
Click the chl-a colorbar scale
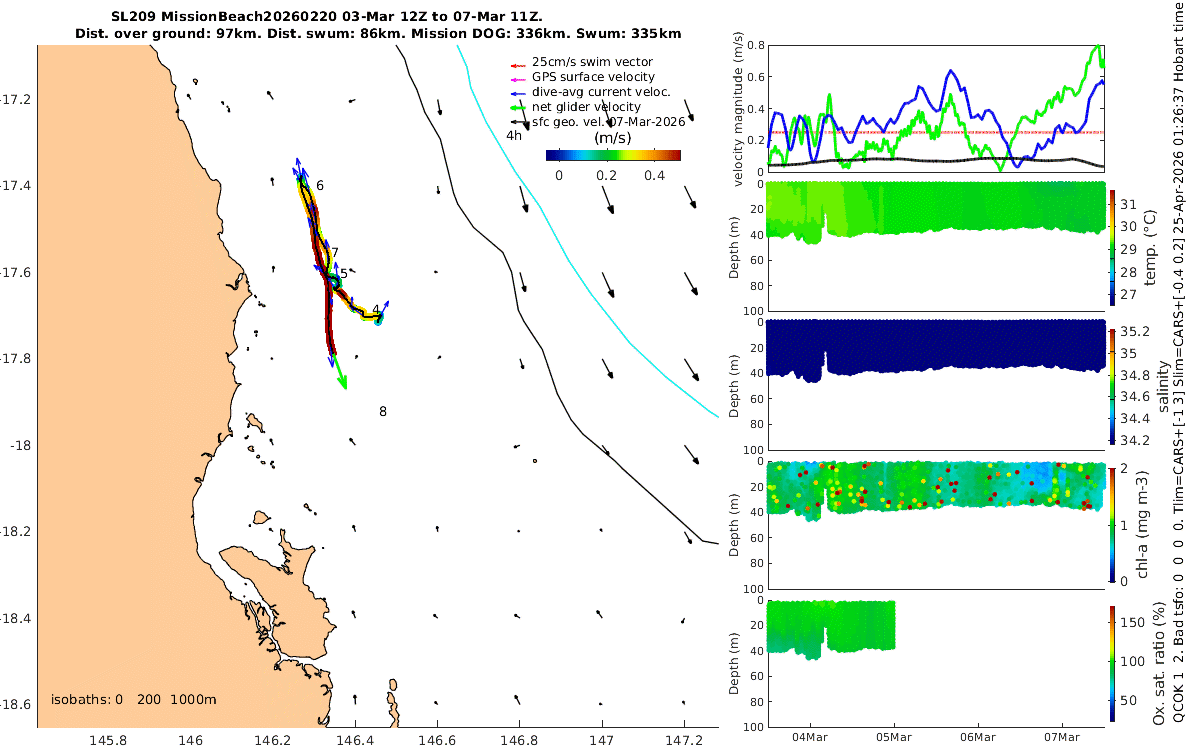click(x=1112, y=523)
